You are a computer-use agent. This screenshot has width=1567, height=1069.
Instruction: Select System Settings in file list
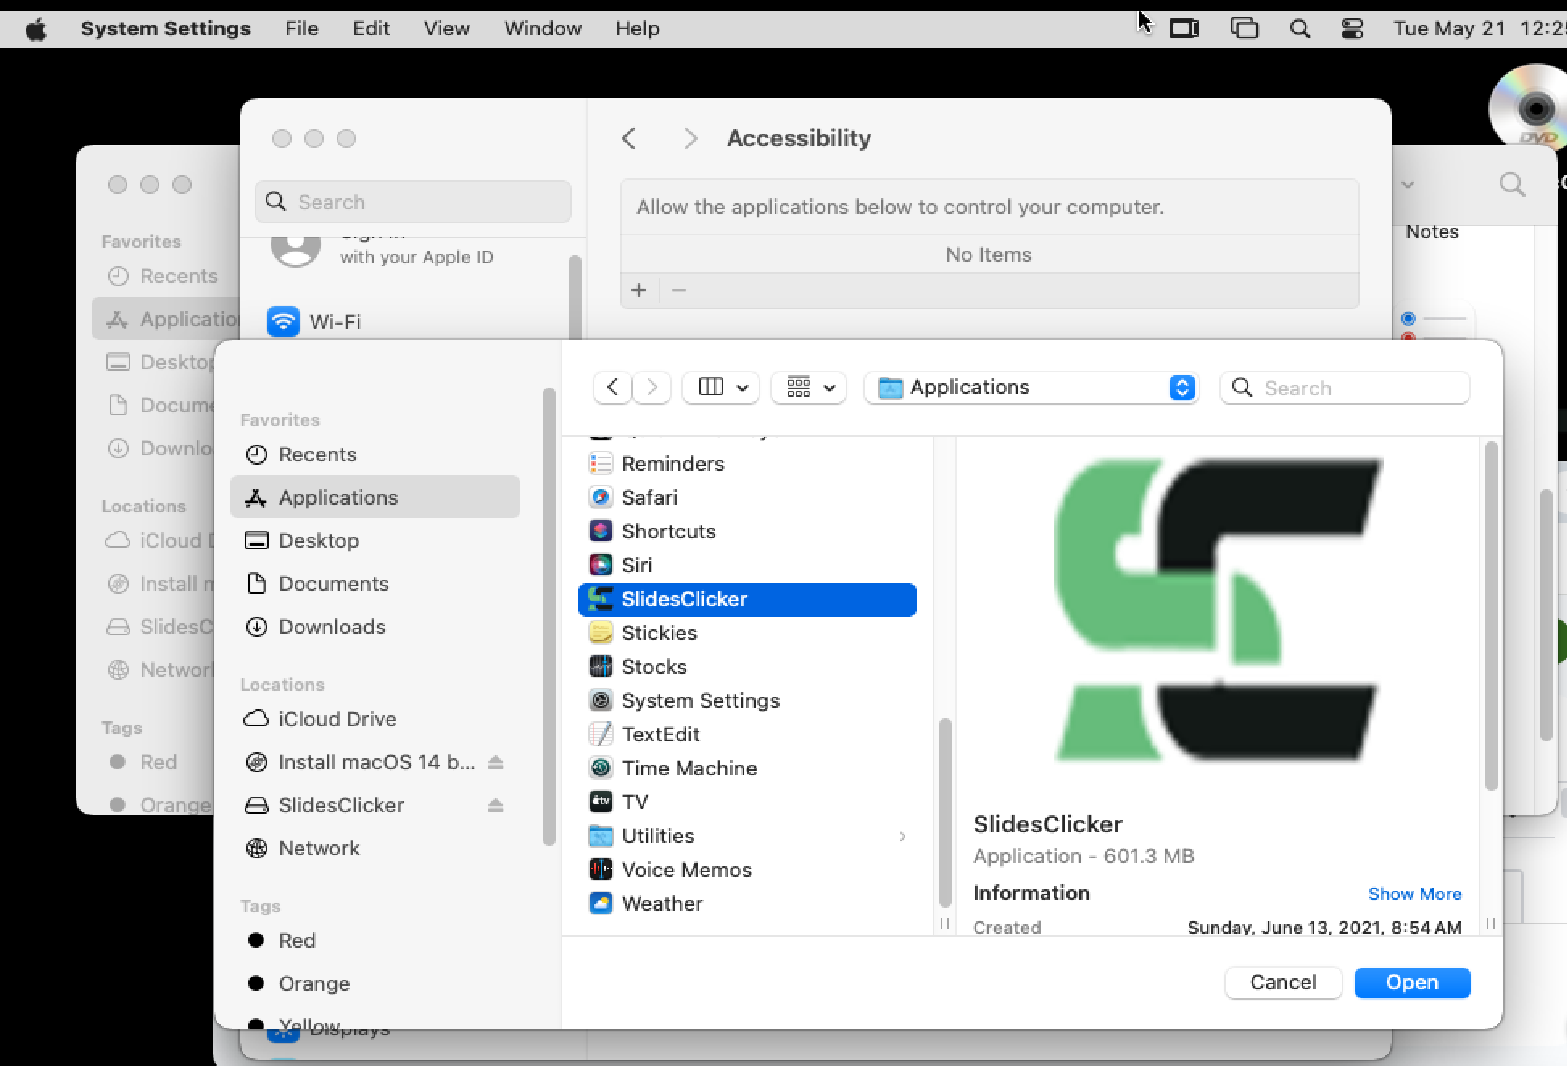coord(747,701)
